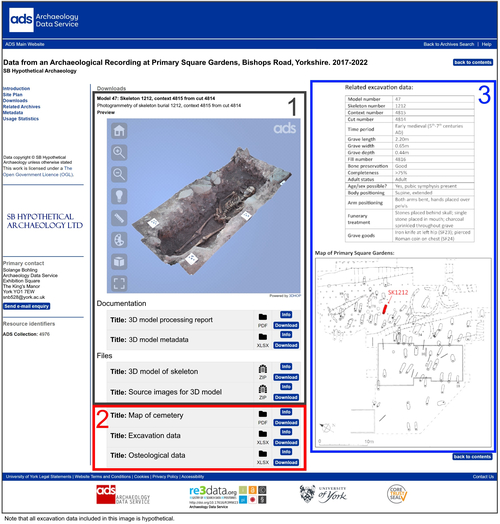Open the Cookies footer link
The width and height of the screenshot is (500, 524).
(x=142, y=477)
